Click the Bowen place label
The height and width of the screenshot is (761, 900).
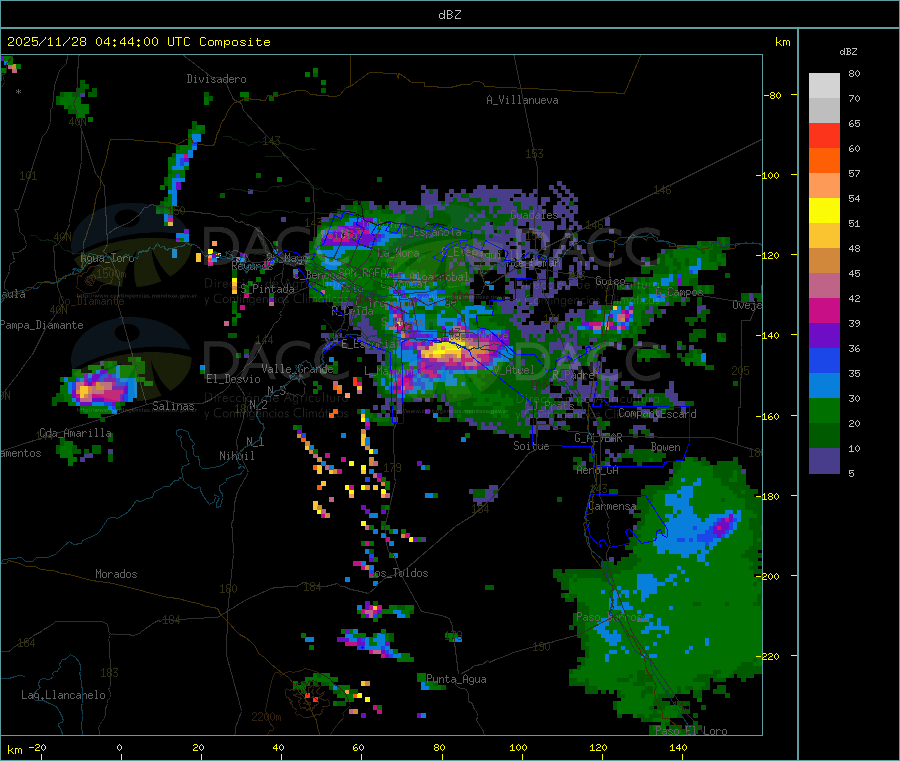(x=665, y=447)
